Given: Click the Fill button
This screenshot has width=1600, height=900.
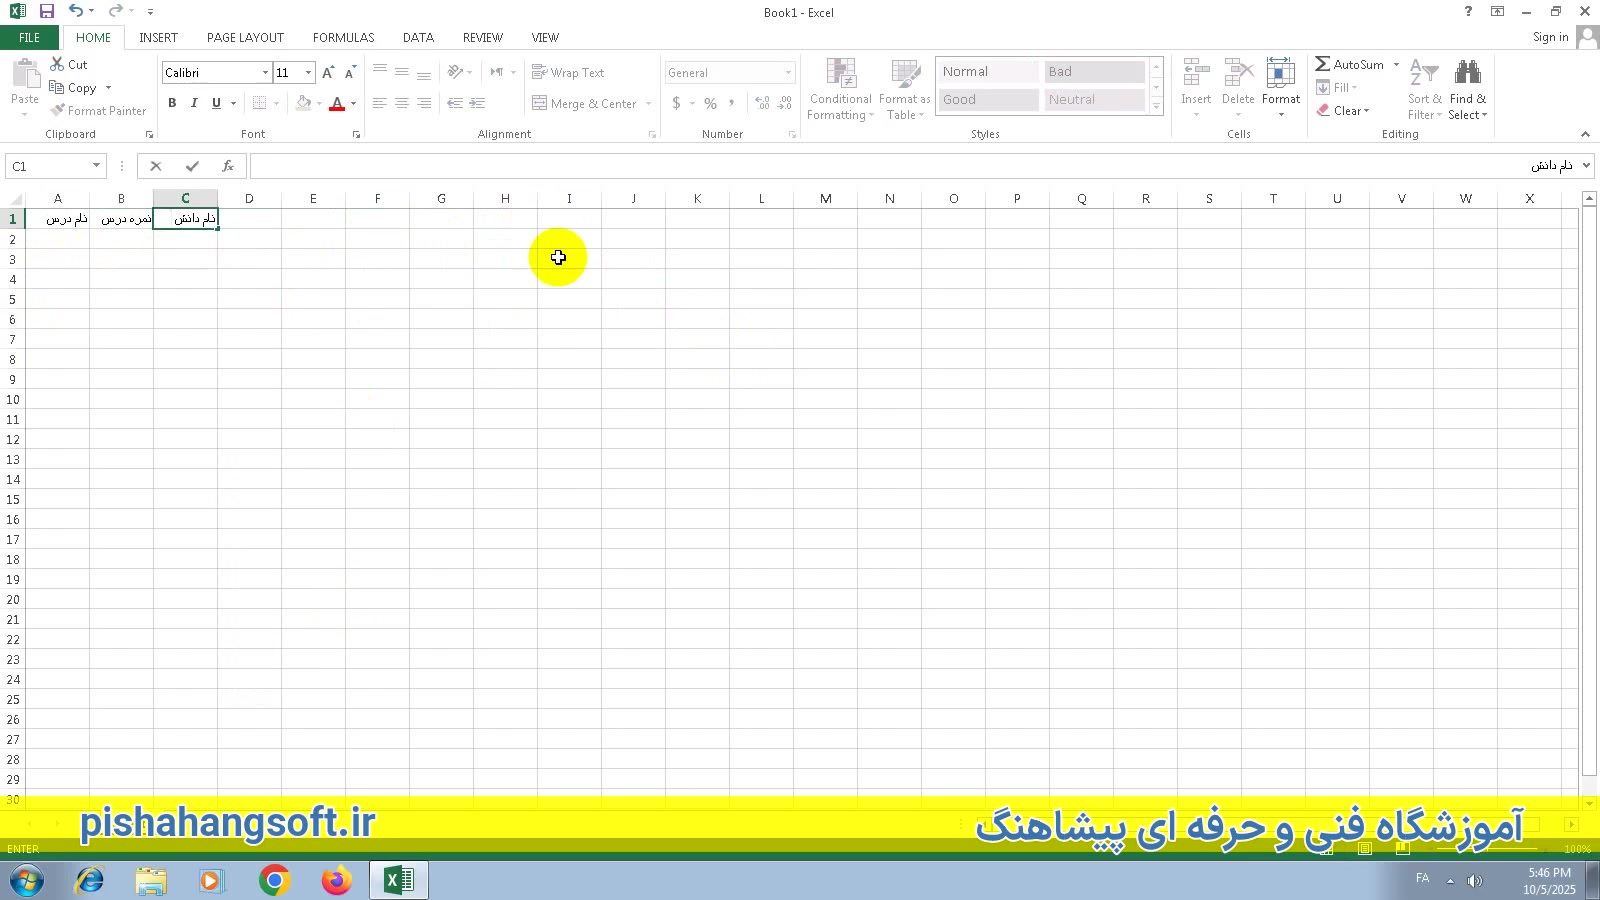Looking at the screenshot, I should [x=1336, y=88].
